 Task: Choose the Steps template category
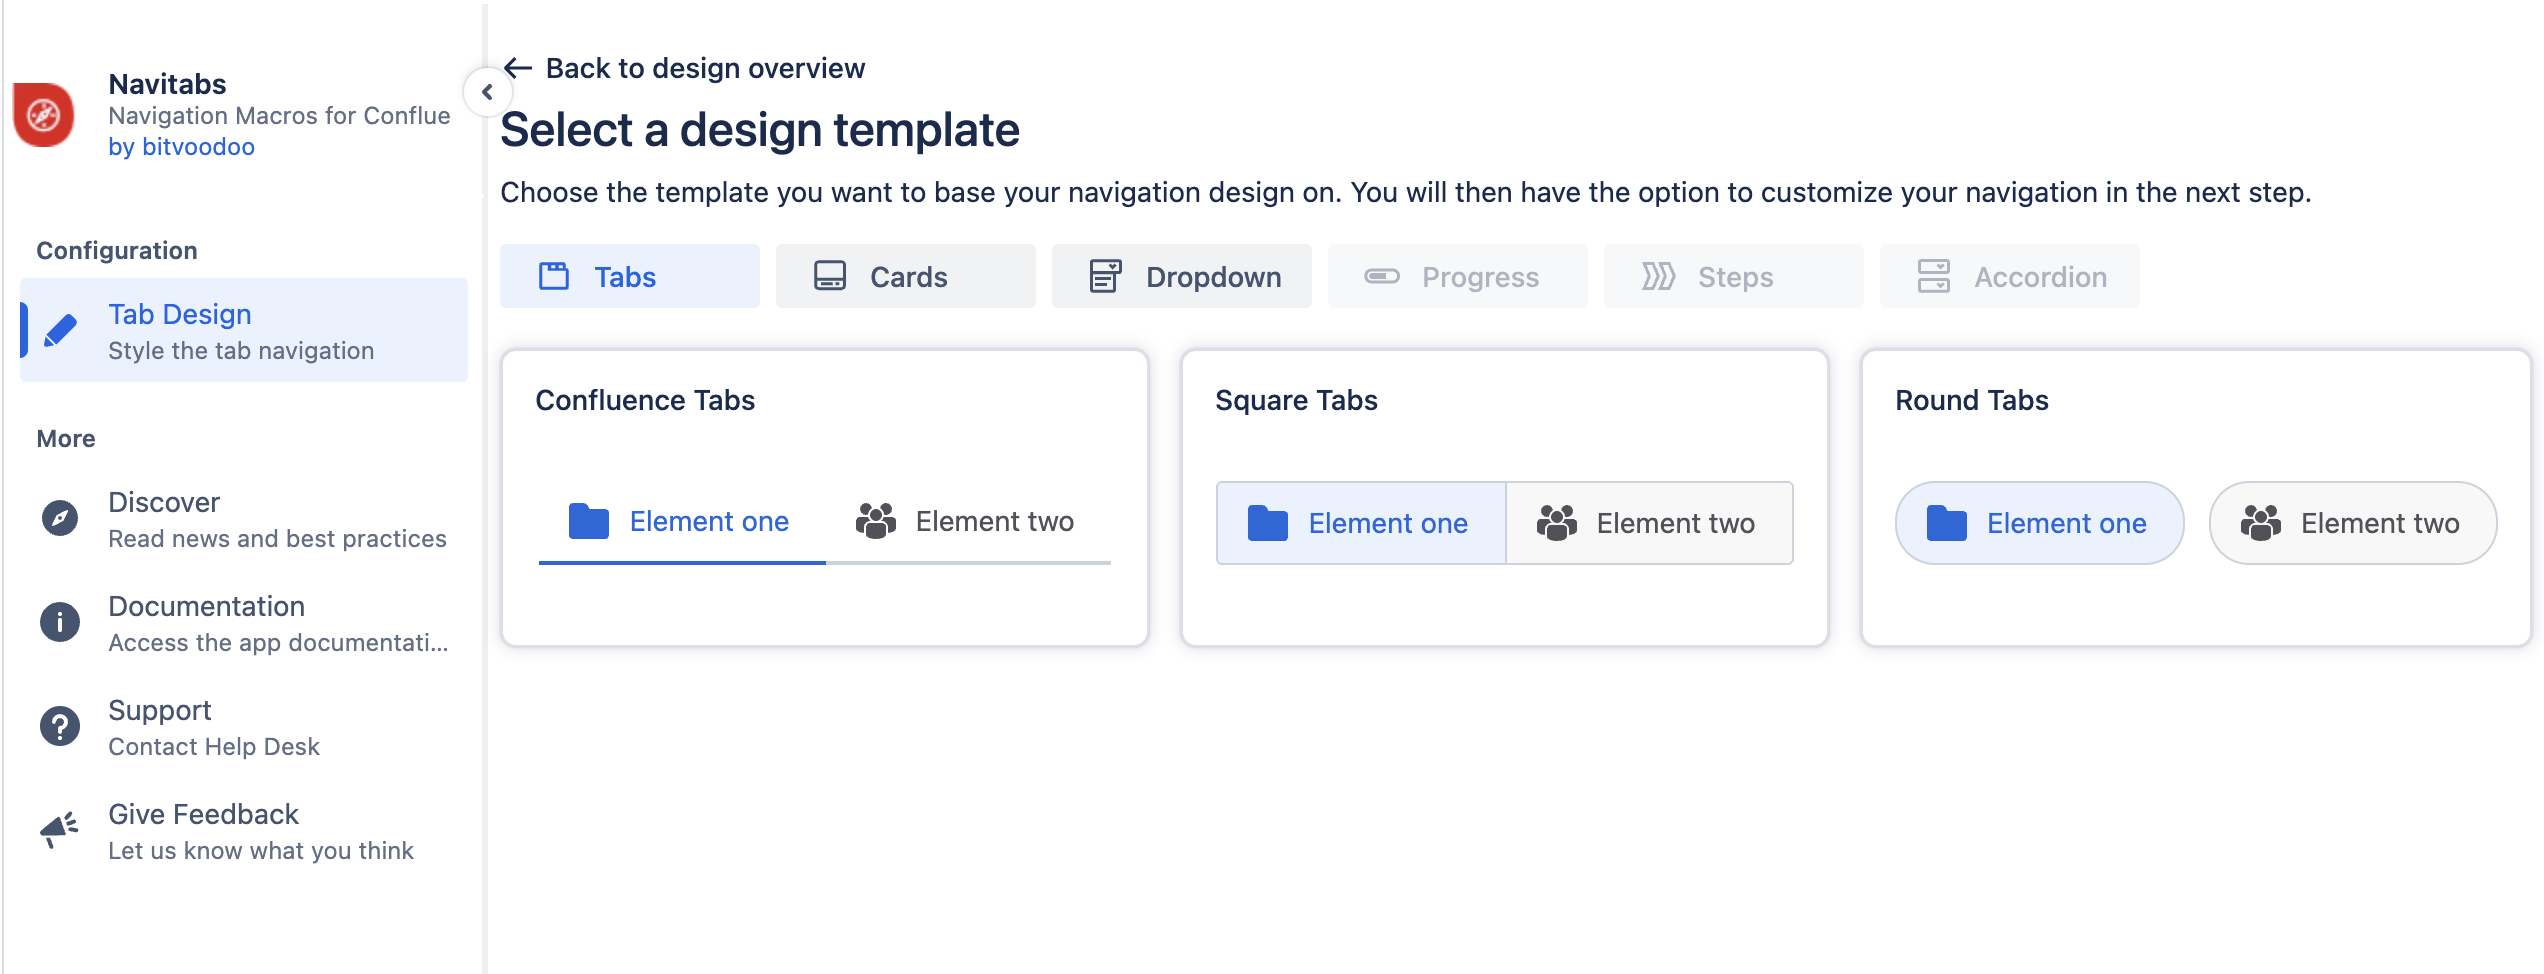pyautogui.click(x=1733, y=277)
